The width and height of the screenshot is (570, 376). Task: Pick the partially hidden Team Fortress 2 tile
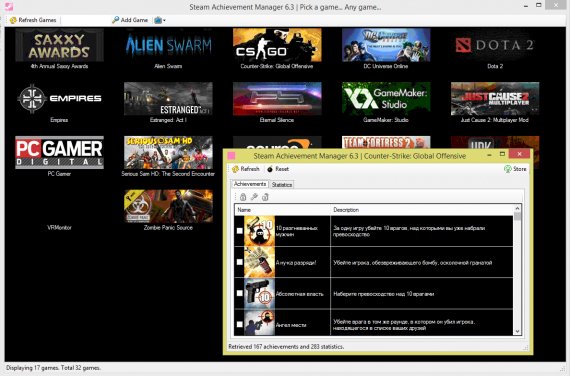(x=386, y=142)
